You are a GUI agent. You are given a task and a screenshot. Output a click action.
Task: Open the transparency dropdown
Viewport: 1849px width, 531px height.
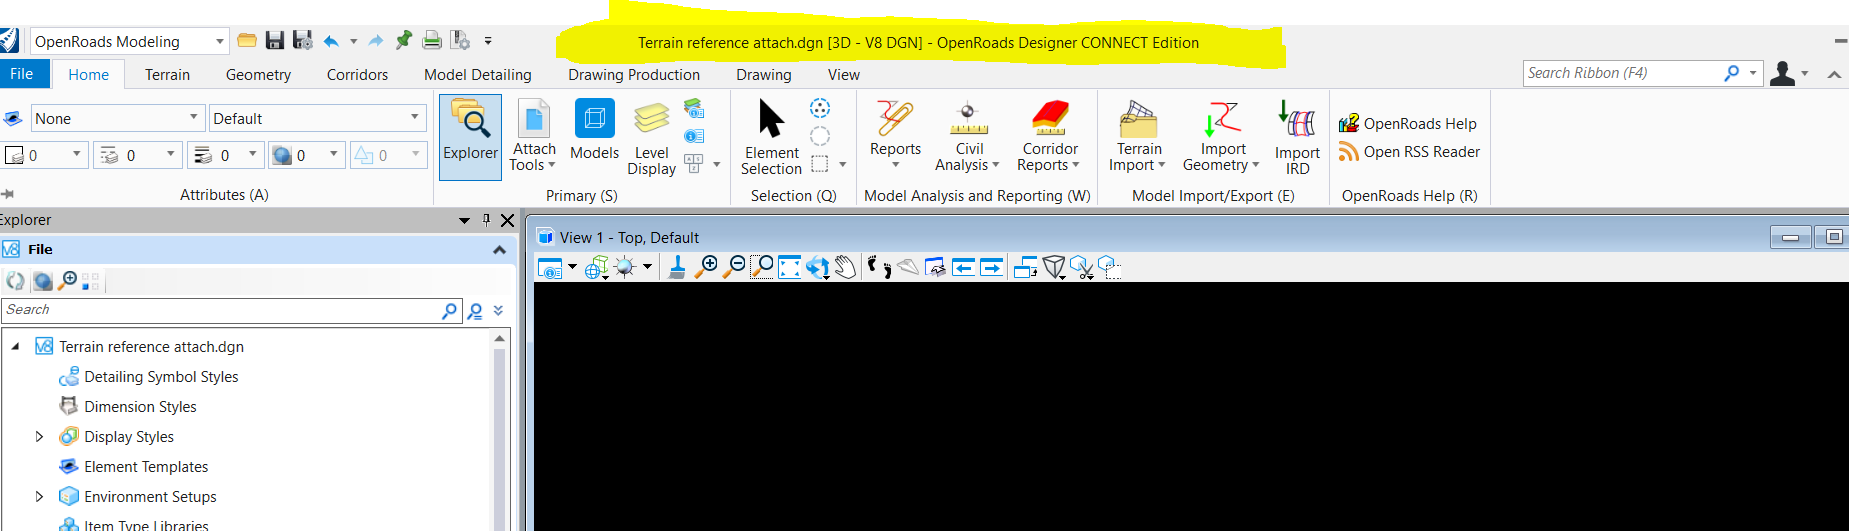coord(334,155)
